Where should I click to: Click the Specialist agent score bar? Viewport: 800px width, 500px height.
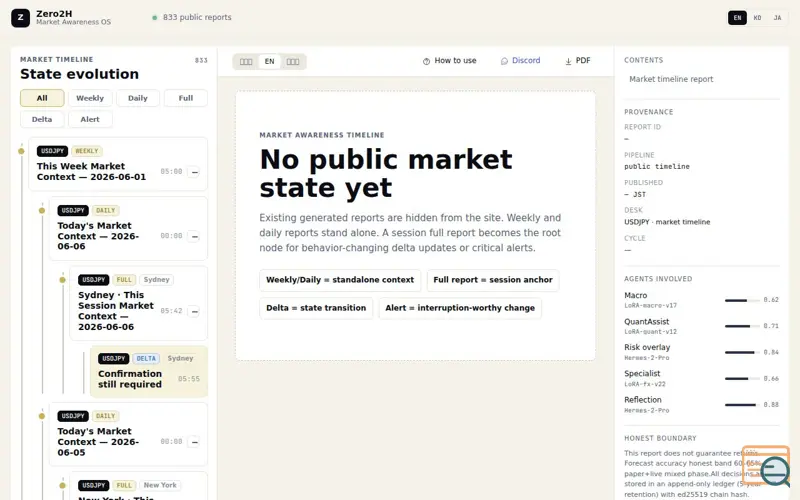point(740,379)
